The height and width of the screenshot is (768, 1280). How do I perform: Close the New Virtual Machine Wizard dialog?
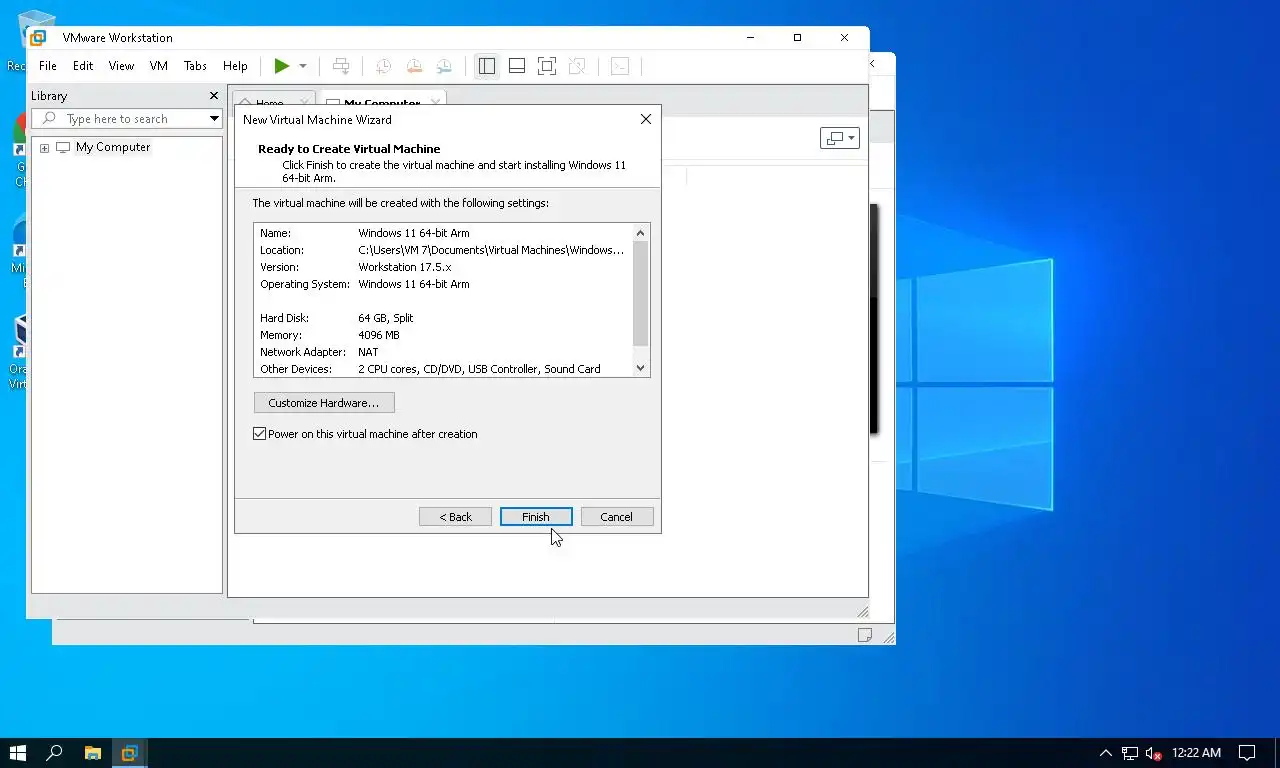646,119
